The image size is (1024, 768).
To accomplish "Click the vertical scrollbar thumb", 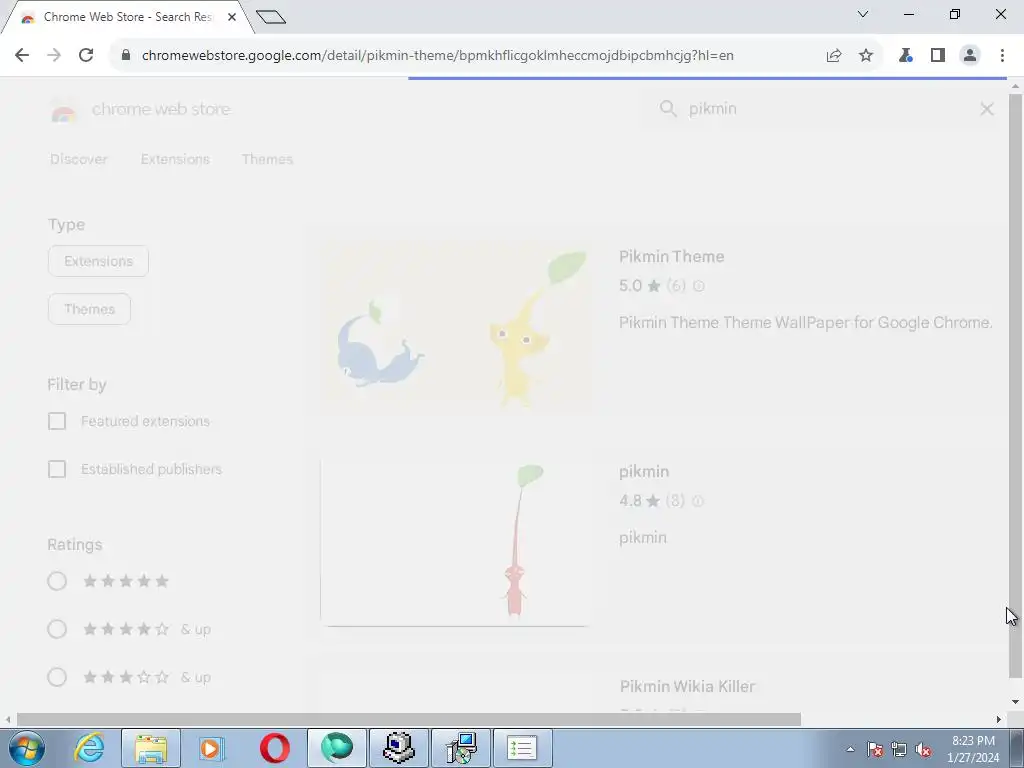I will pyautogui.click(x=1015, y=387).
